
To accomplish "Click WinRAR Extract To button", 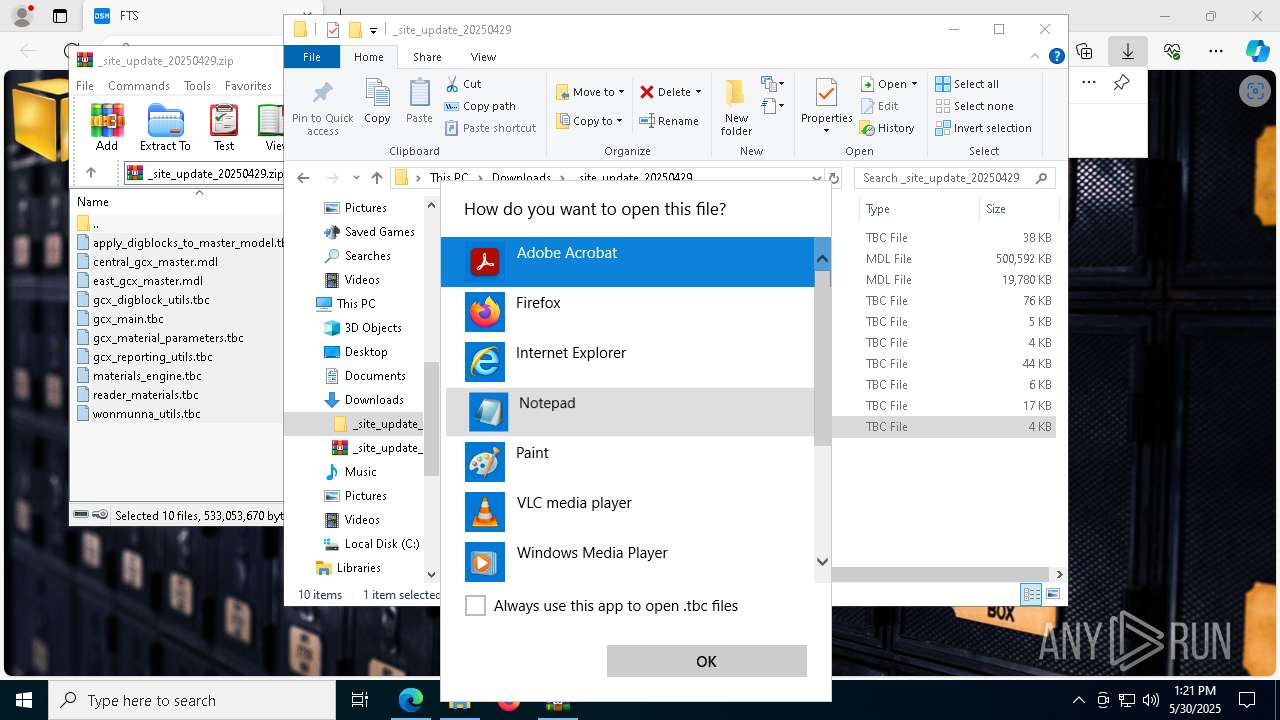I will (165, 128).
